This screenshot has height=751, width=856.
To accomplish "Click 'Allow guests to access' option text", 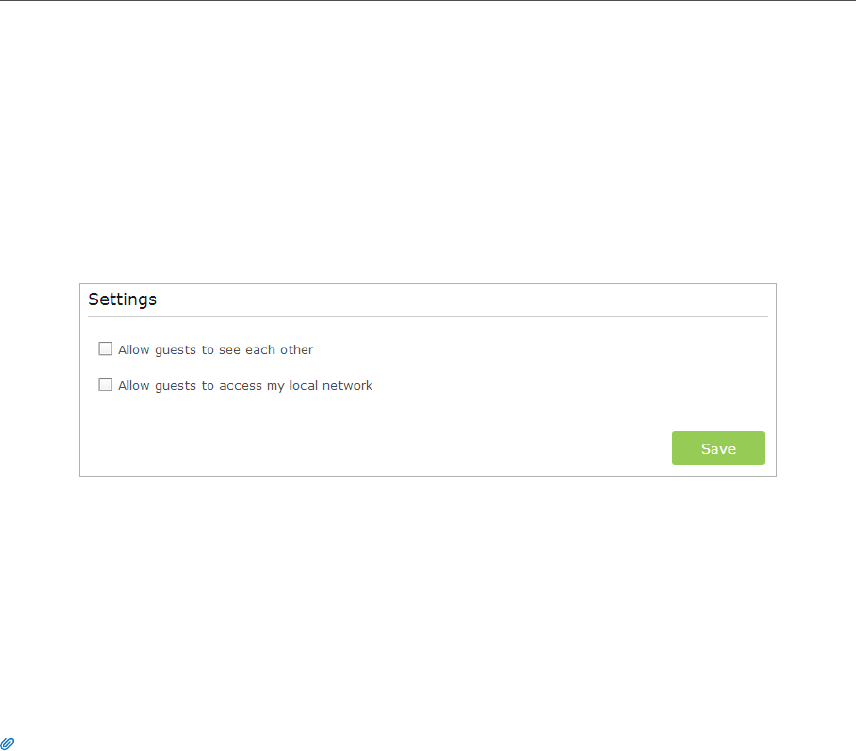I will tap(190, 386).
